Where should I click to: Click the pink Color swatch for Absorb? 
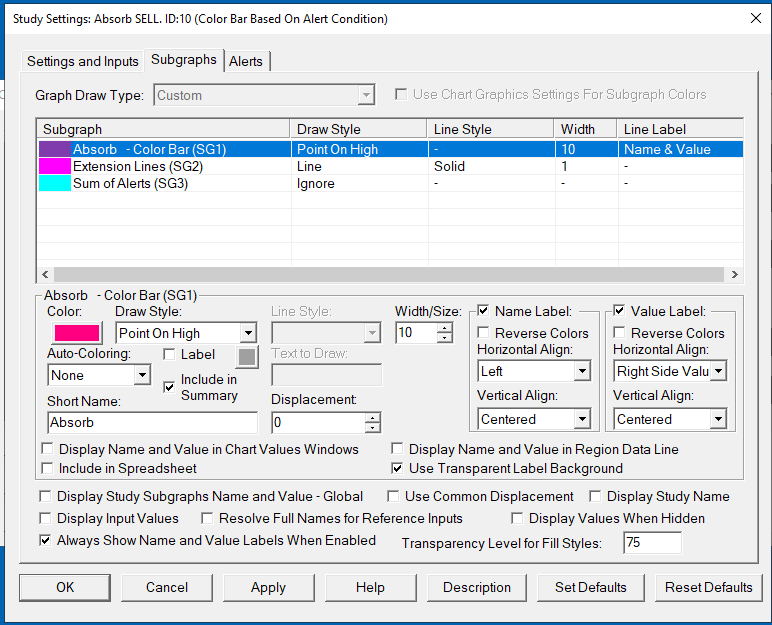pyautogui.click(x=74, y=333)
